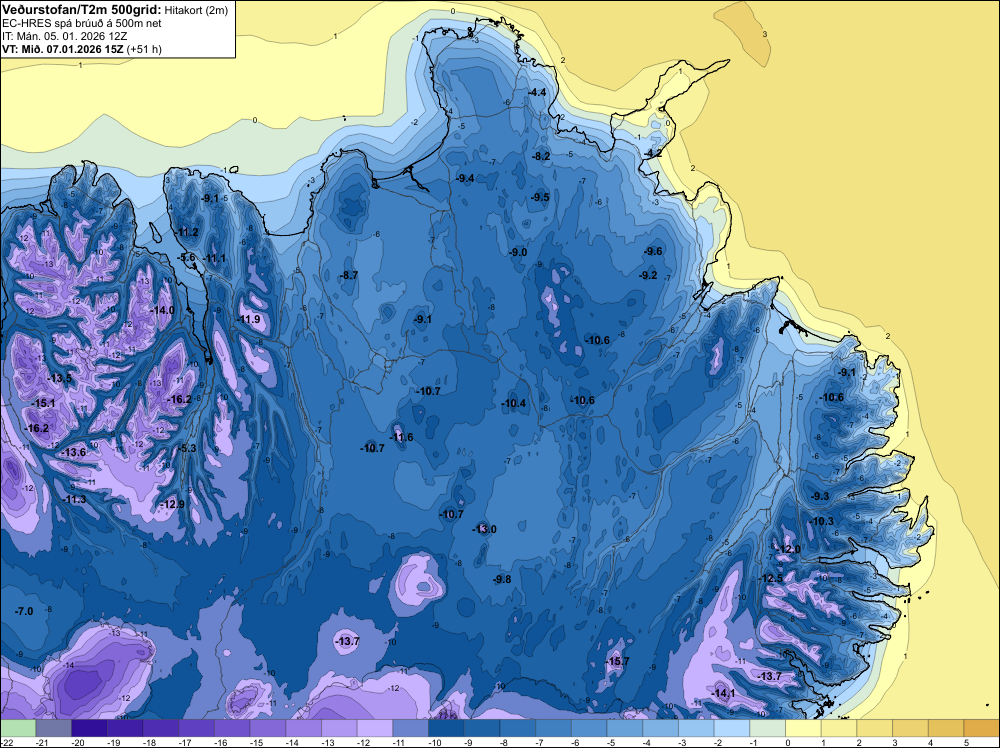Click the -11.9 temperature label
Image resolution: width=1000 pixels, height=748 pixels.
pyautogui.click(x=249, y=319)
